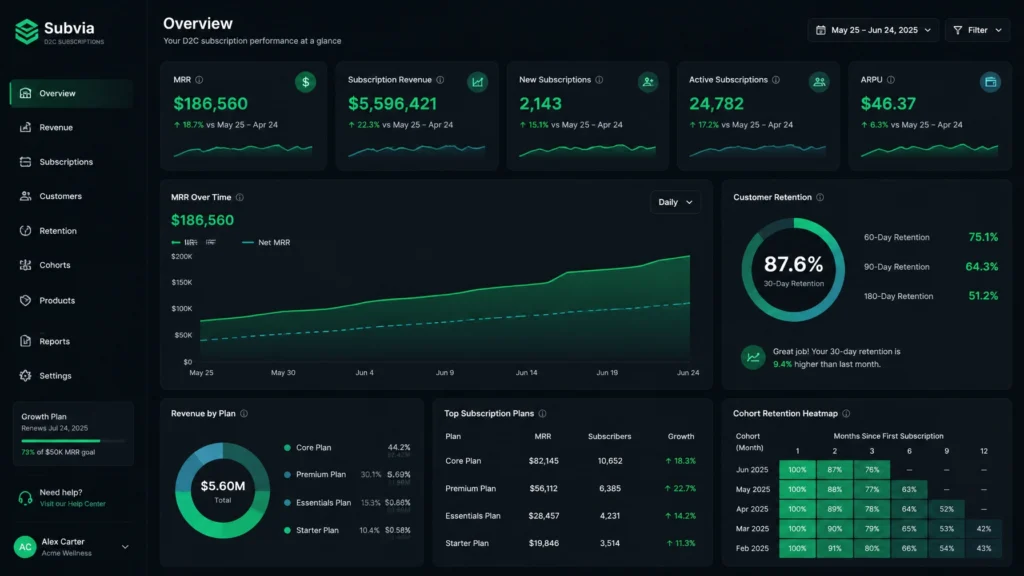Image resolution: width=1024 pixels, height=576 pixels.
Task: Open the Daily interval dropdown
Action: pos(675,202)
